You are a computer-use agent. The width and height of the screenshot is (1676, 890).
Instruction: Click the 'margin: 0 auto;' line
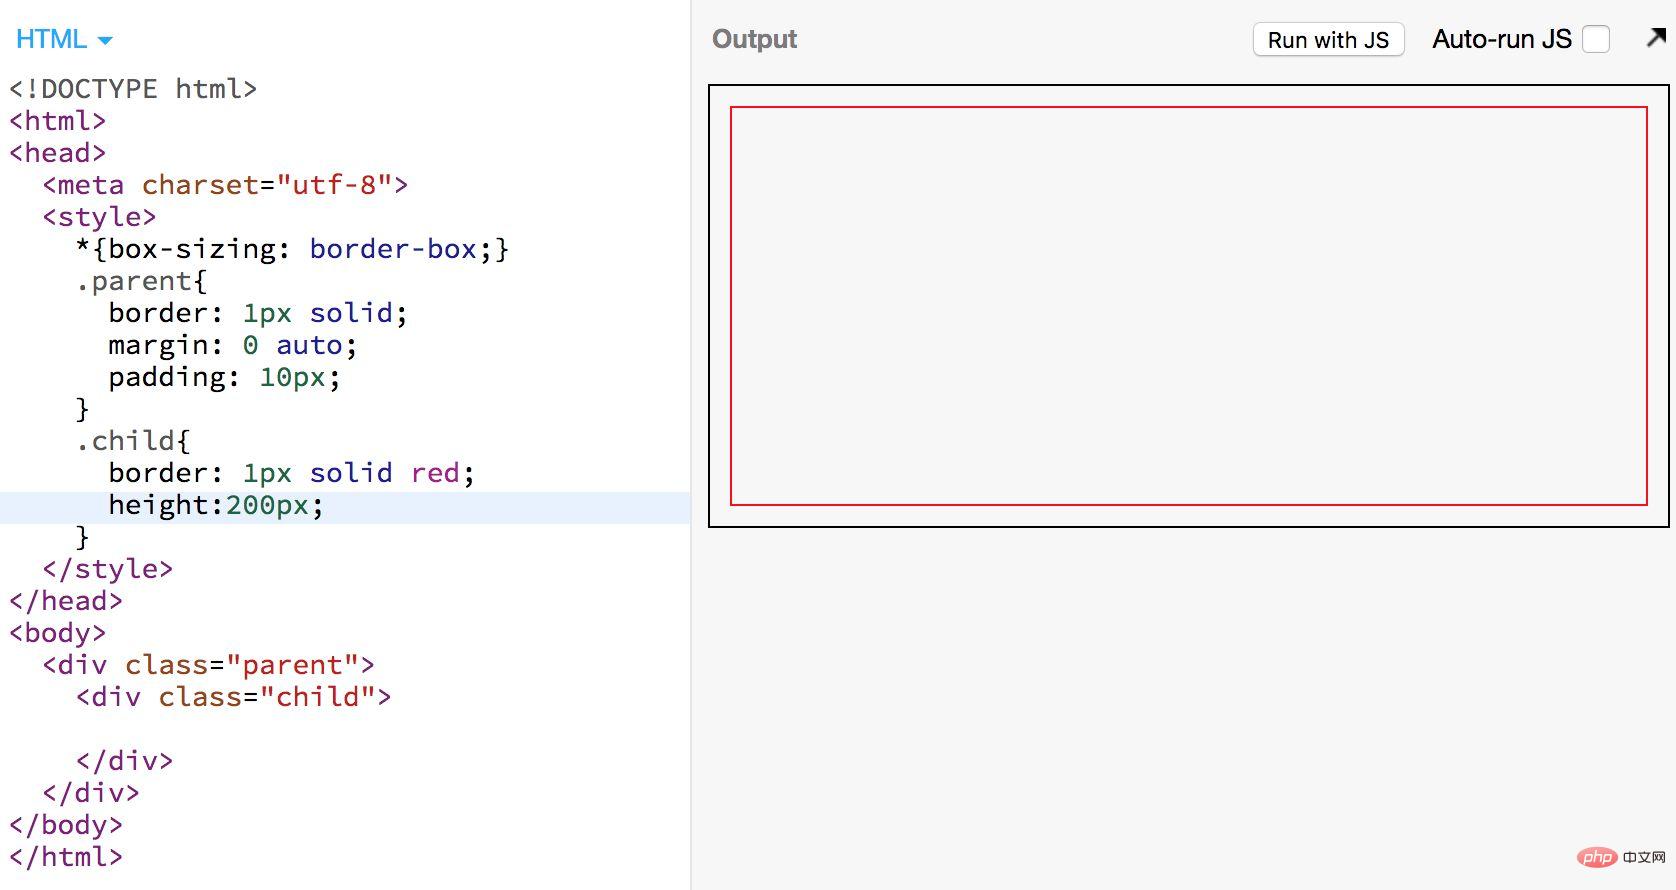[x=232, y=345]
